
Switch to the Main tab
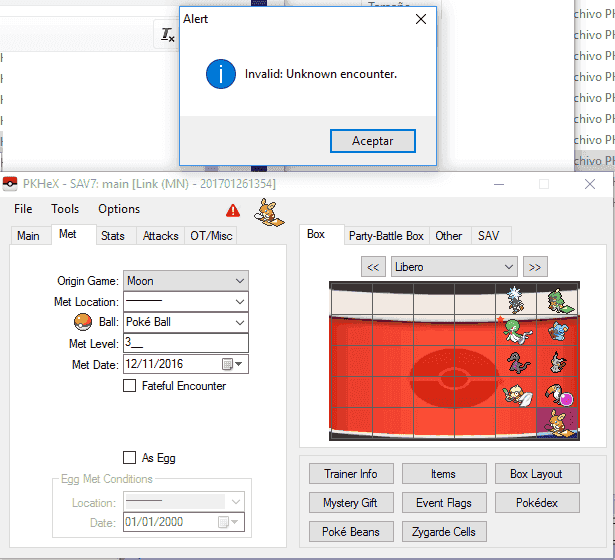(x=28, y=236)
